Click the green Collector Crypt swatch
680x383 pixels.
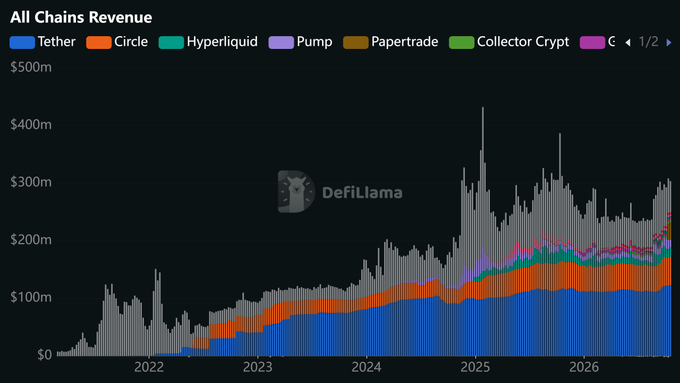(461, 43)
